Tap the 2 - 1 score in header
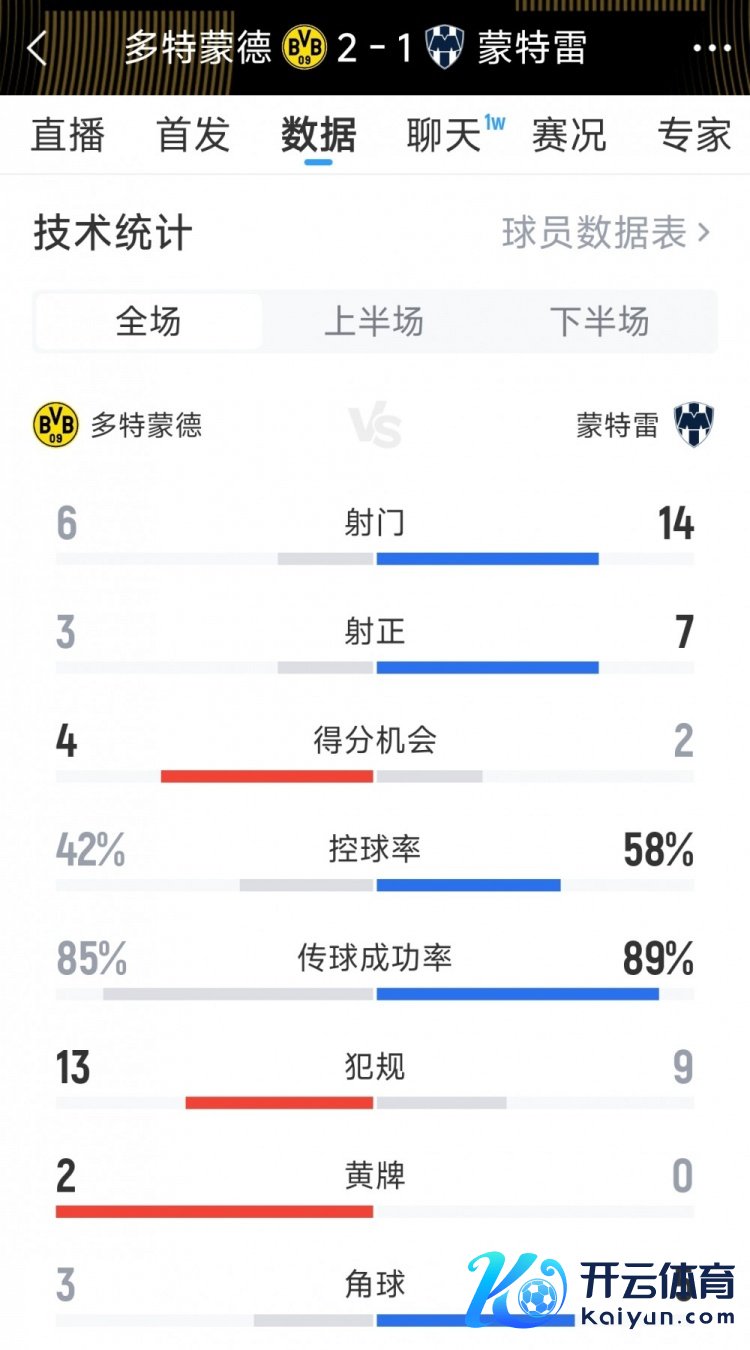Image resolution: width=750 pixels, height=1350 pixels. pyautogui.click(x=375, y=48)
